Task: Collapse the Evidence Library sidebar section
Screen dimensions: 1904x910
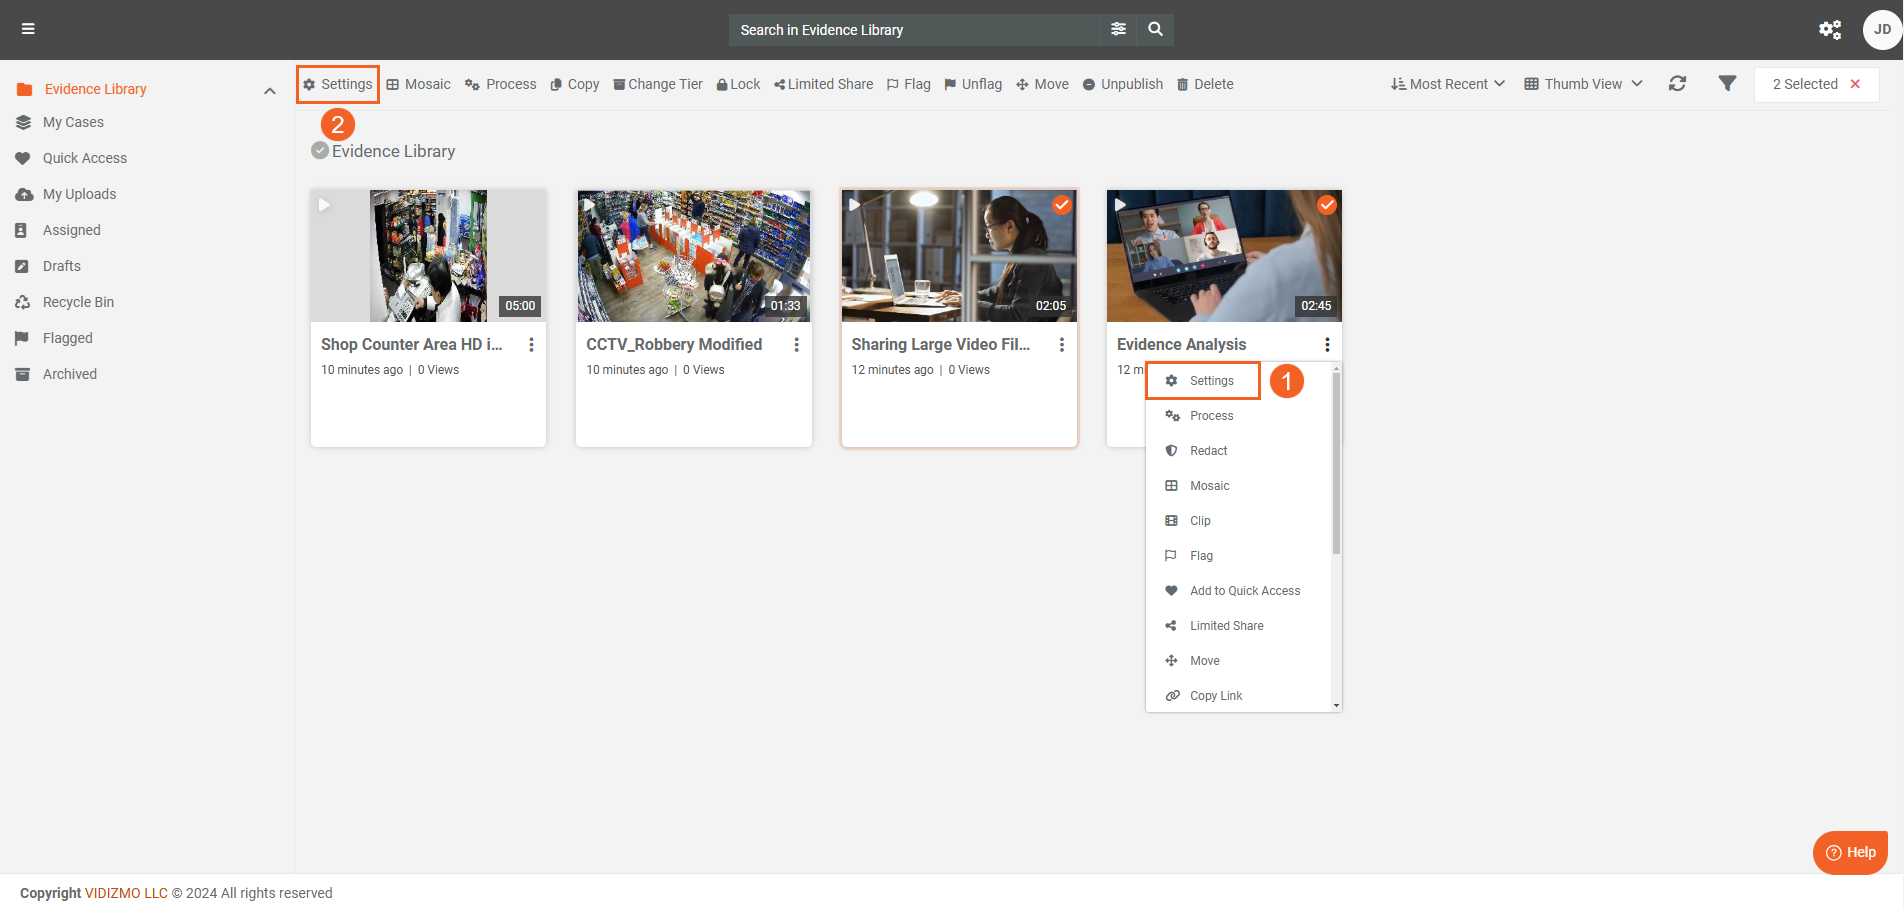Action: coord(269,90)
